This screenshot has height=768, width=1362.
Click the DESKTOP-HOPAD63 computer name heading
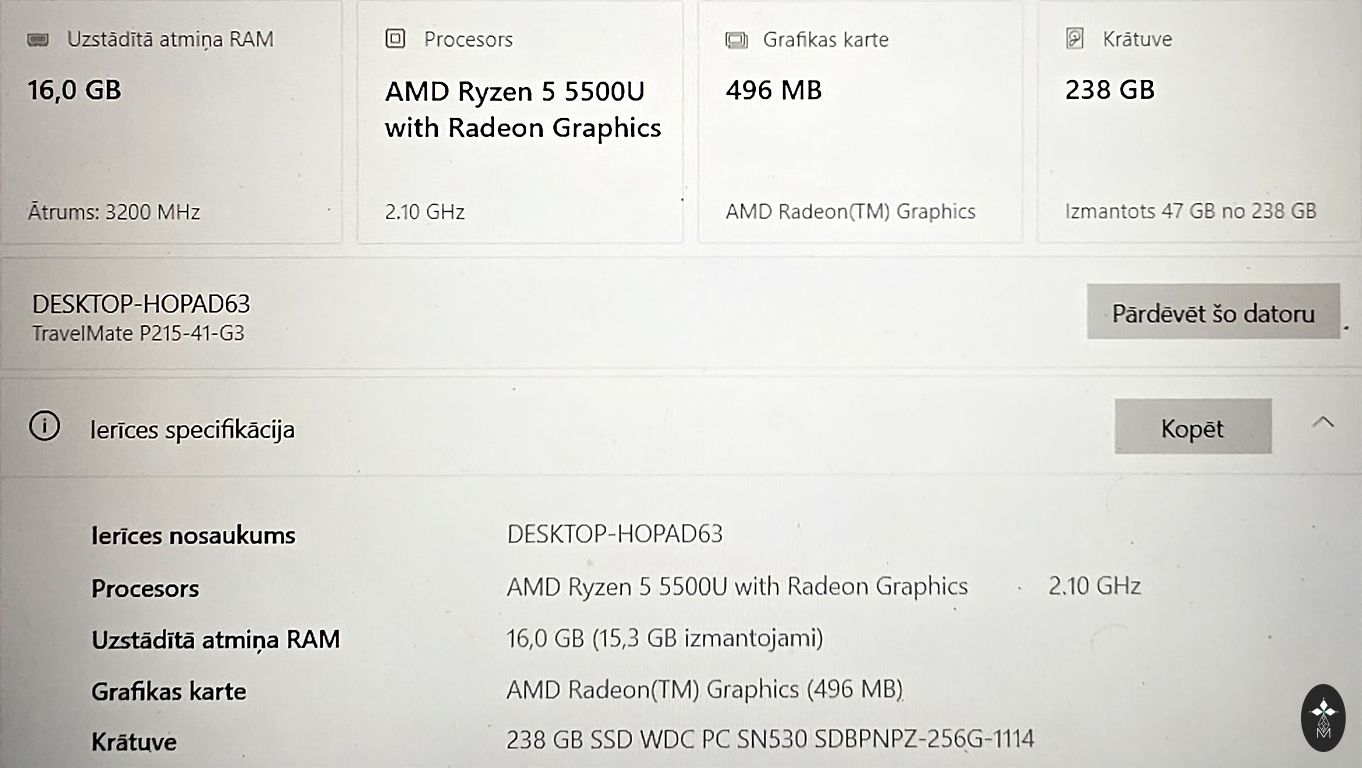(141, 304)
